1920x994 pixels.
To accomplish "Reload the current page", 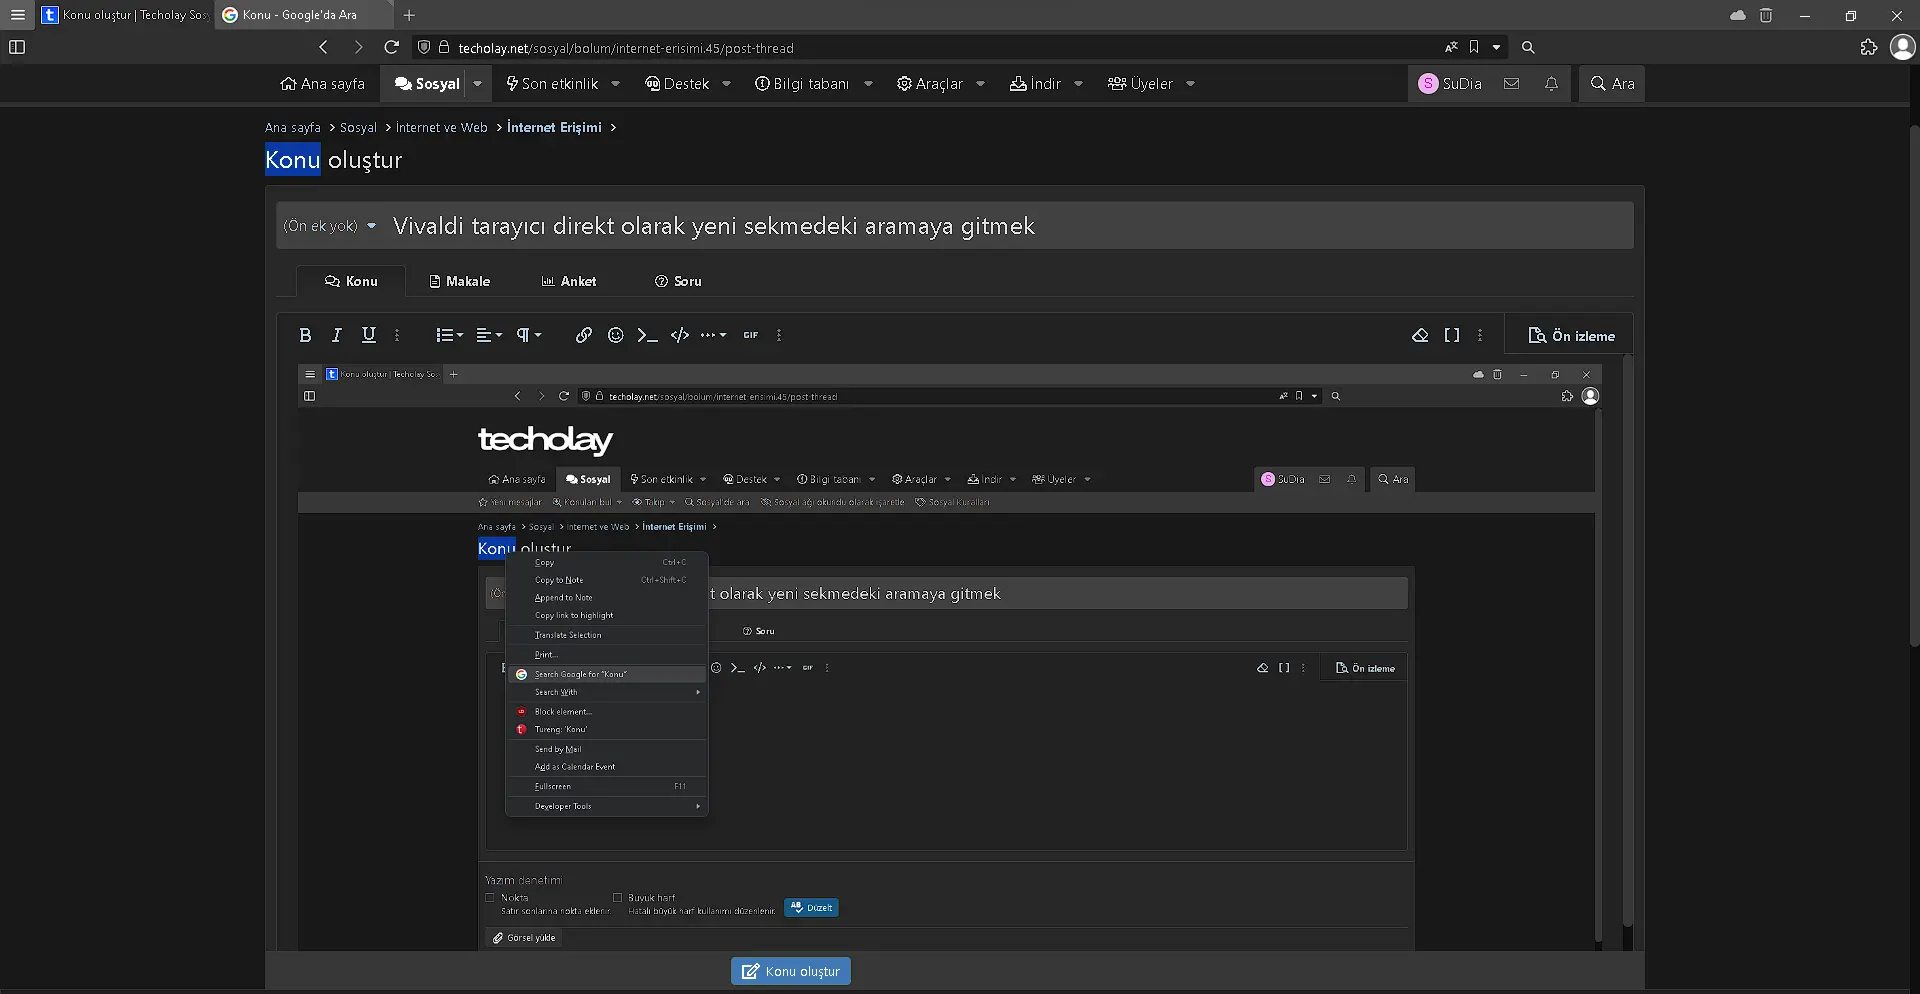I will tap(392, 47).
